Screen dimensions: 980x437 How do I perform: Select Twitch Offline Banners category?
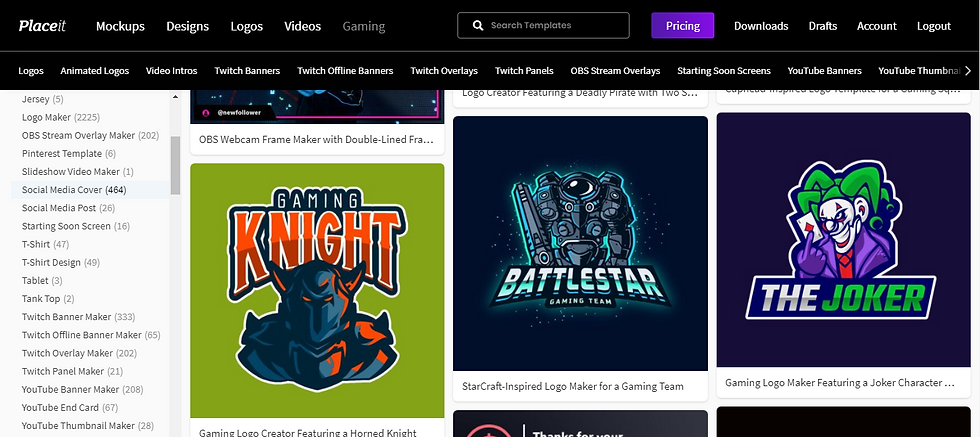[345, 71]
